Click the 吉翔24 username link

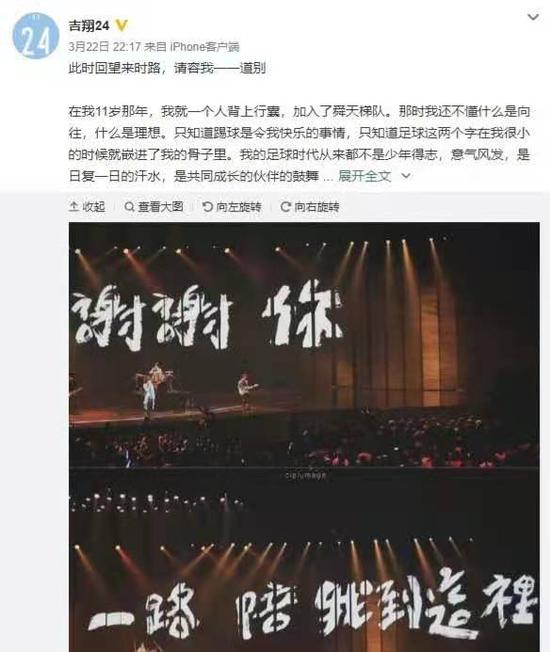(x=89, y=26)
